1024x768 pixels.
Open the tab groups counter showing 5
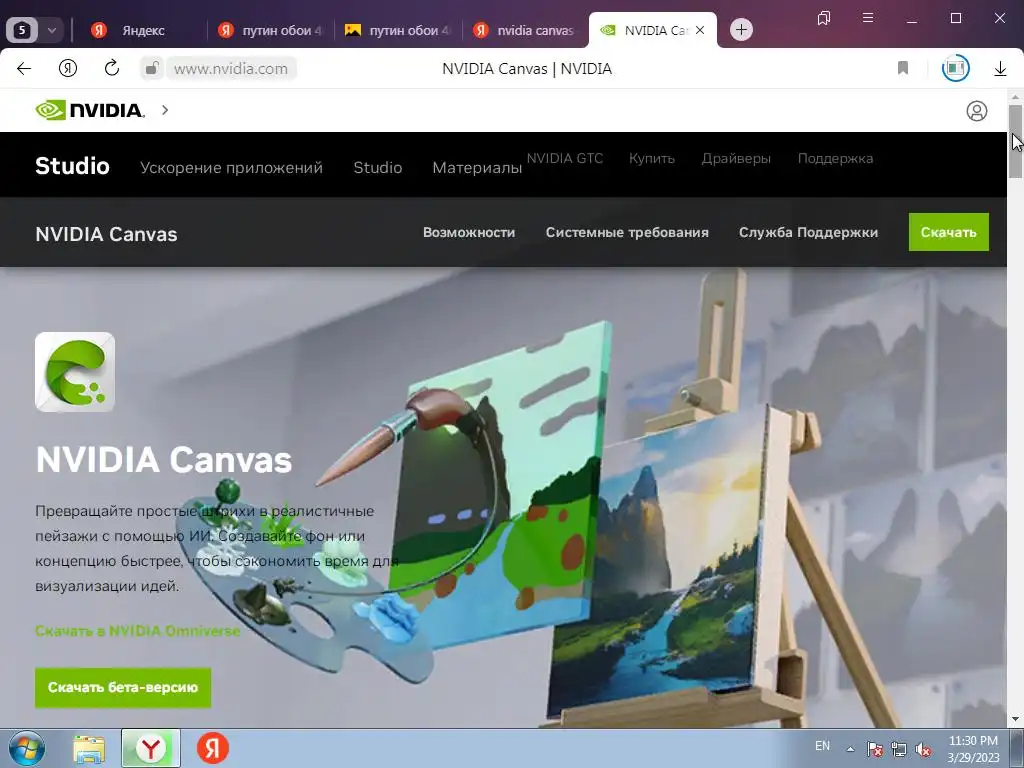click(x=22, y=30)
